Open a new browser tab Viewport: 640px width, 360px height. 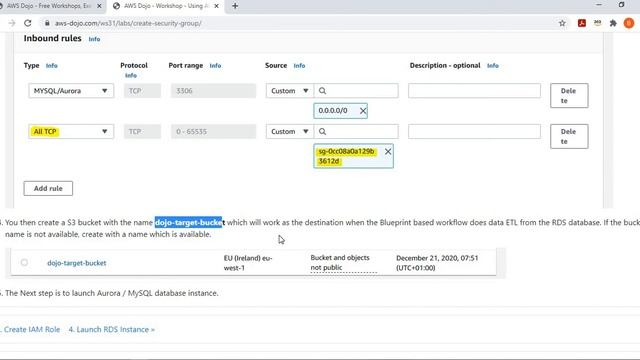(235, 6)
